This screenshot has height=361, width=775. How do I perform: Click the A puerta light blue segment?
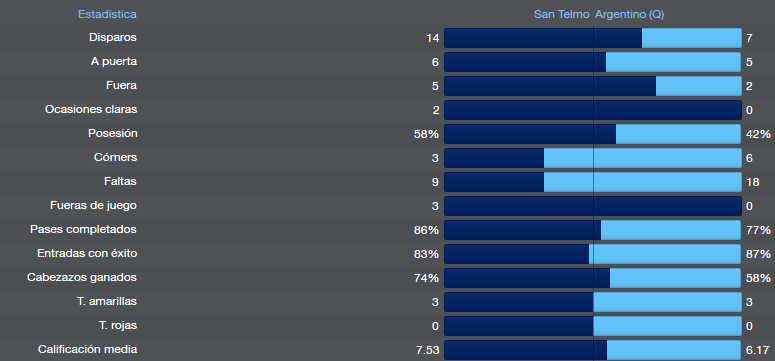674,62
